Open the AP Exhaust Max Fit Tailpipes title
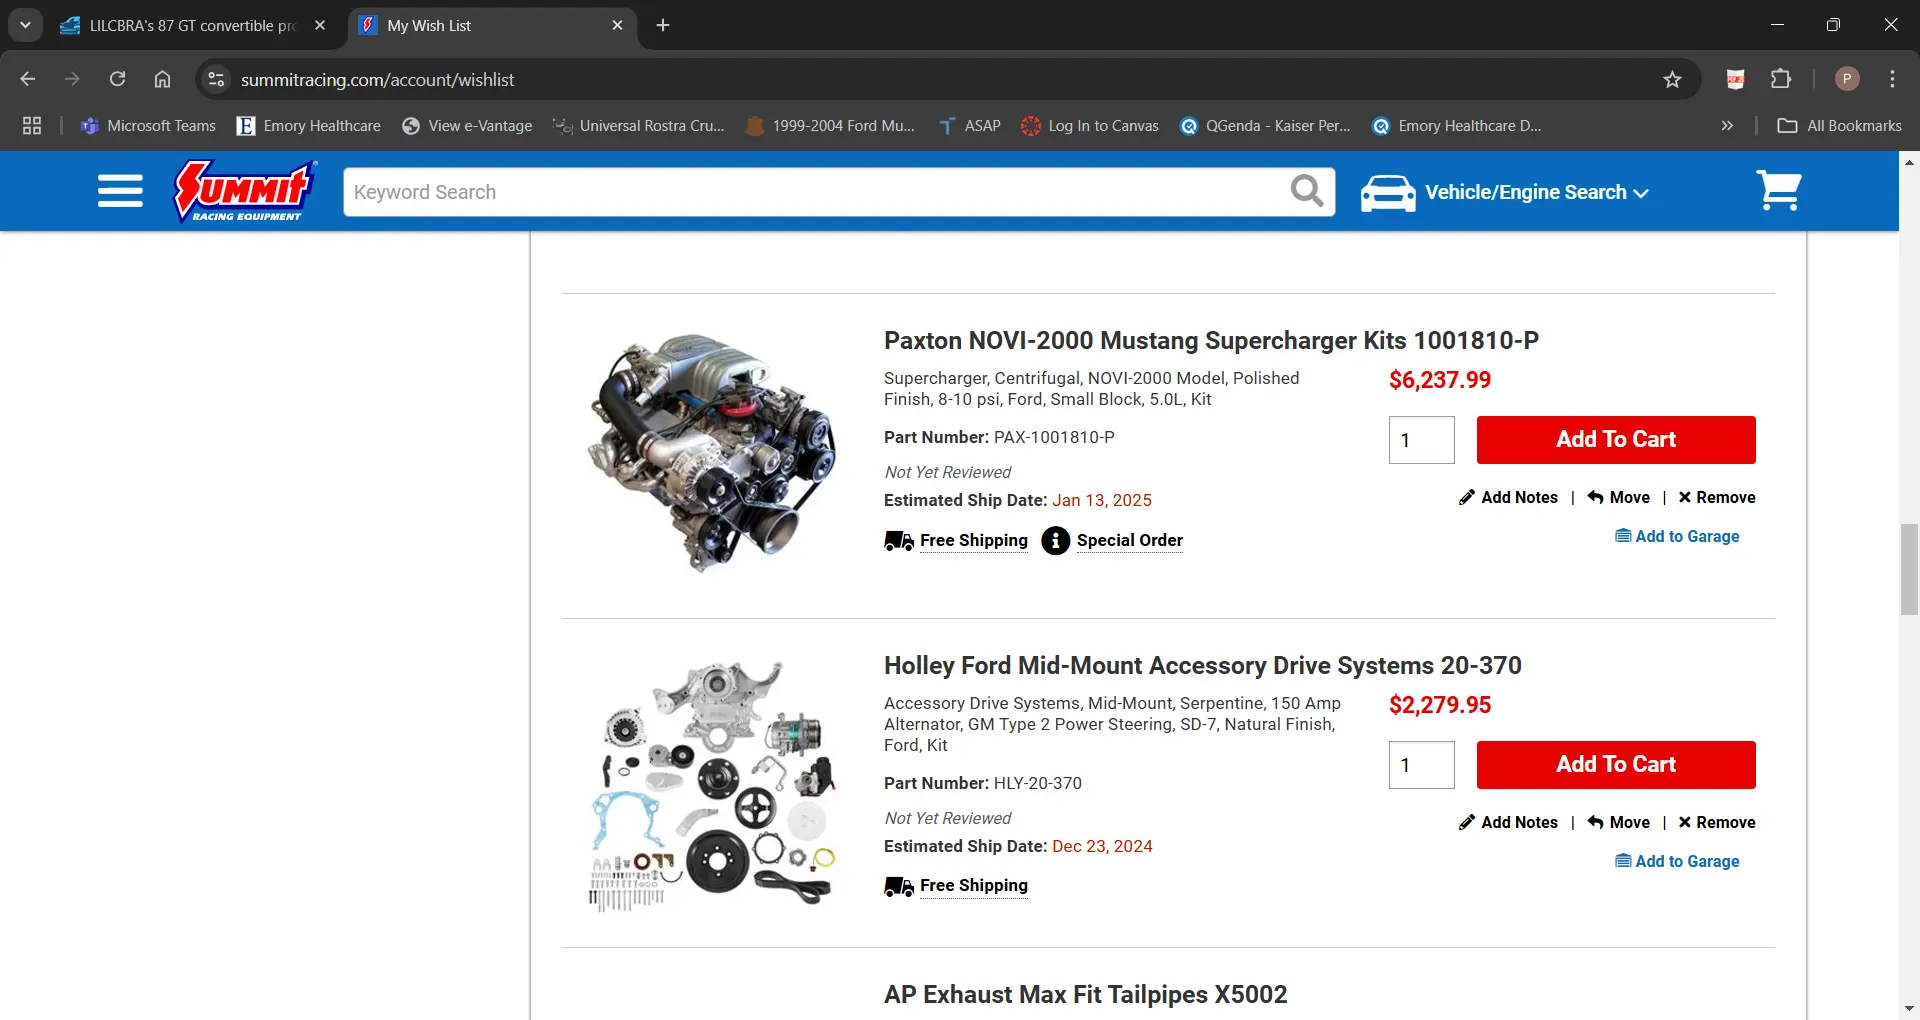Viewport: 1920px width, 1020px height. (x=1085, y=994)
